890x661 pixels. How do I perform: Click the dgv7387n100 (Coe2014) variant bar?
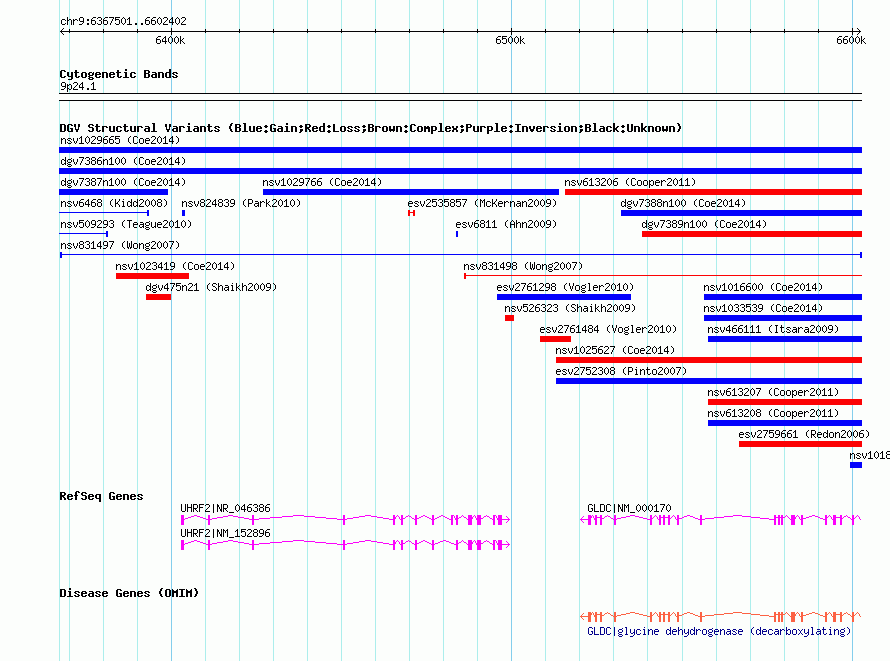tap(114, 192)
